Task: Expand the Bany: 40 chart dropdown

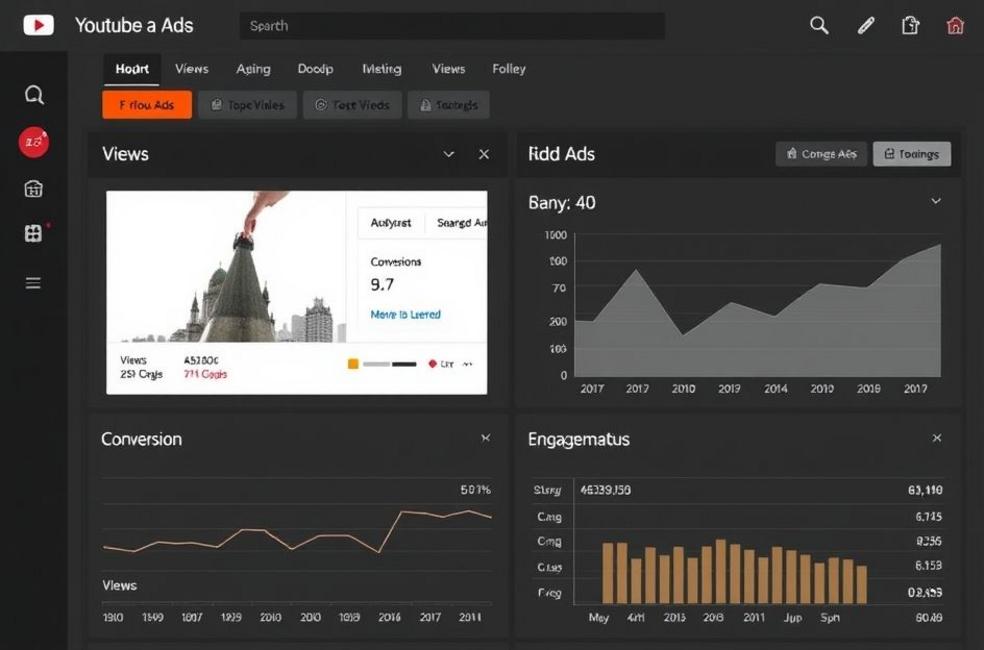Action: tap(936, 202)
